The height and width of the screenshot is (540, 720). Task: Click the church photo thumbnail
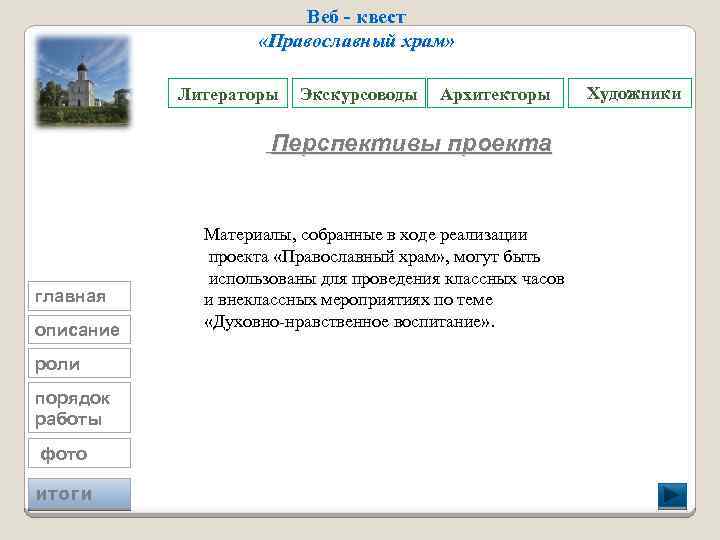pos(83,81)
